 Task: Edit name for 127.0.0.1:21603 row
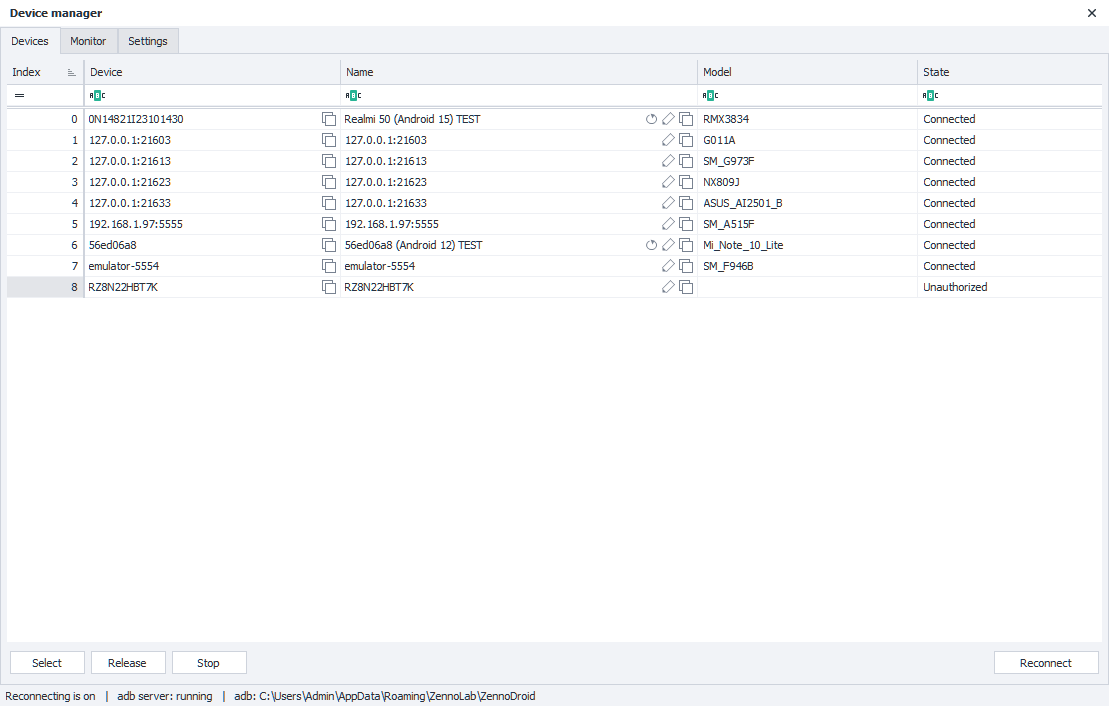click(x=668, y=140)
